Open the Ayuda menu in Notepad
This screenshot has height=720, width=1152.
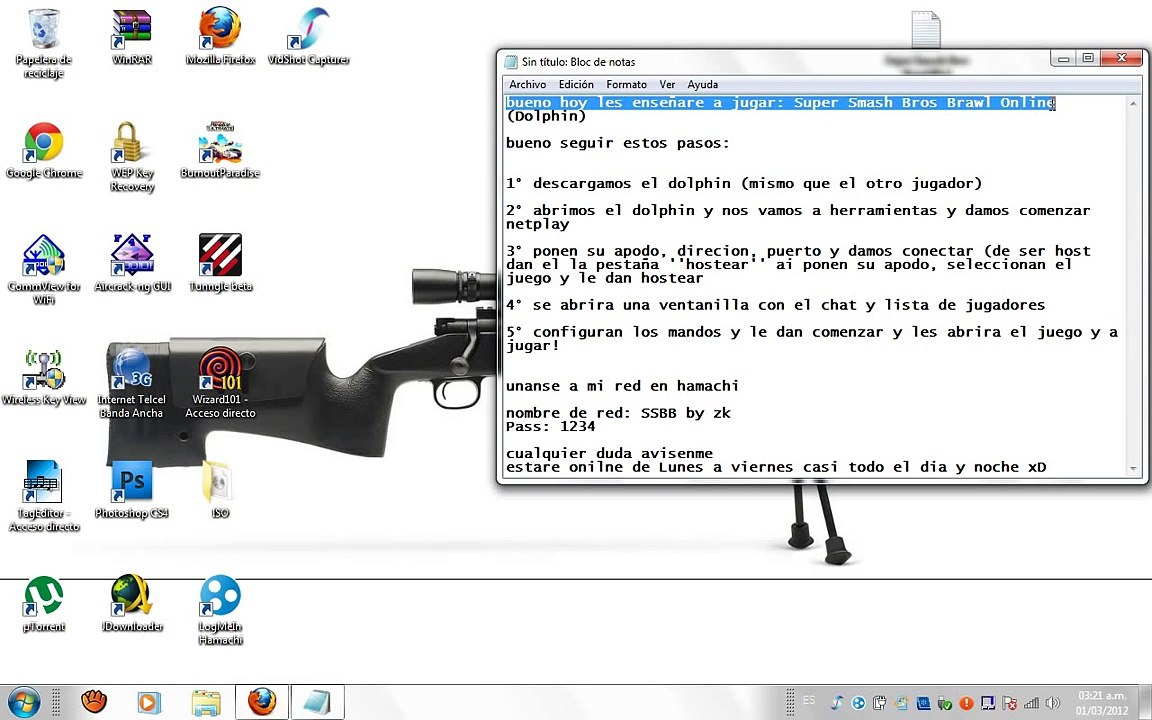click(702, 84)
